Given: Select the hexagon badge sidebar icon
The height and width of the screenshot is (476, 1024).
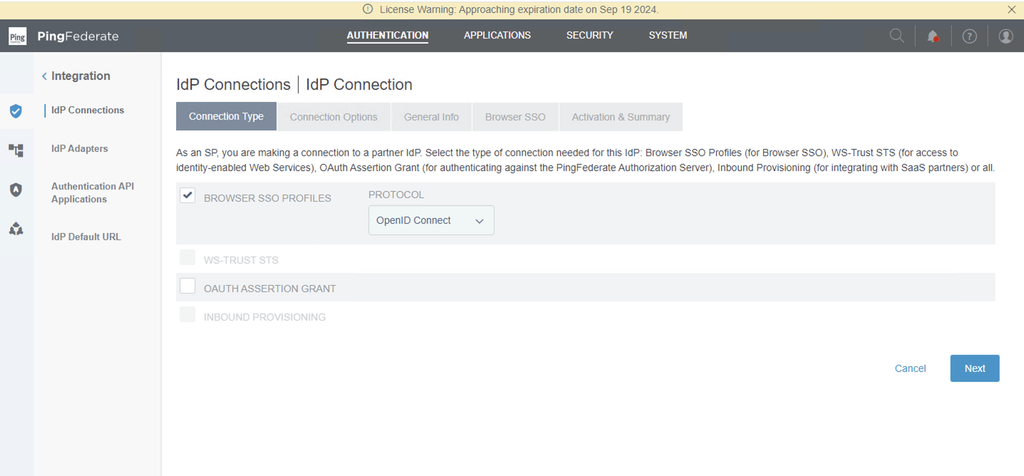Looking at the screenshot, I should [x=16, y=190].
